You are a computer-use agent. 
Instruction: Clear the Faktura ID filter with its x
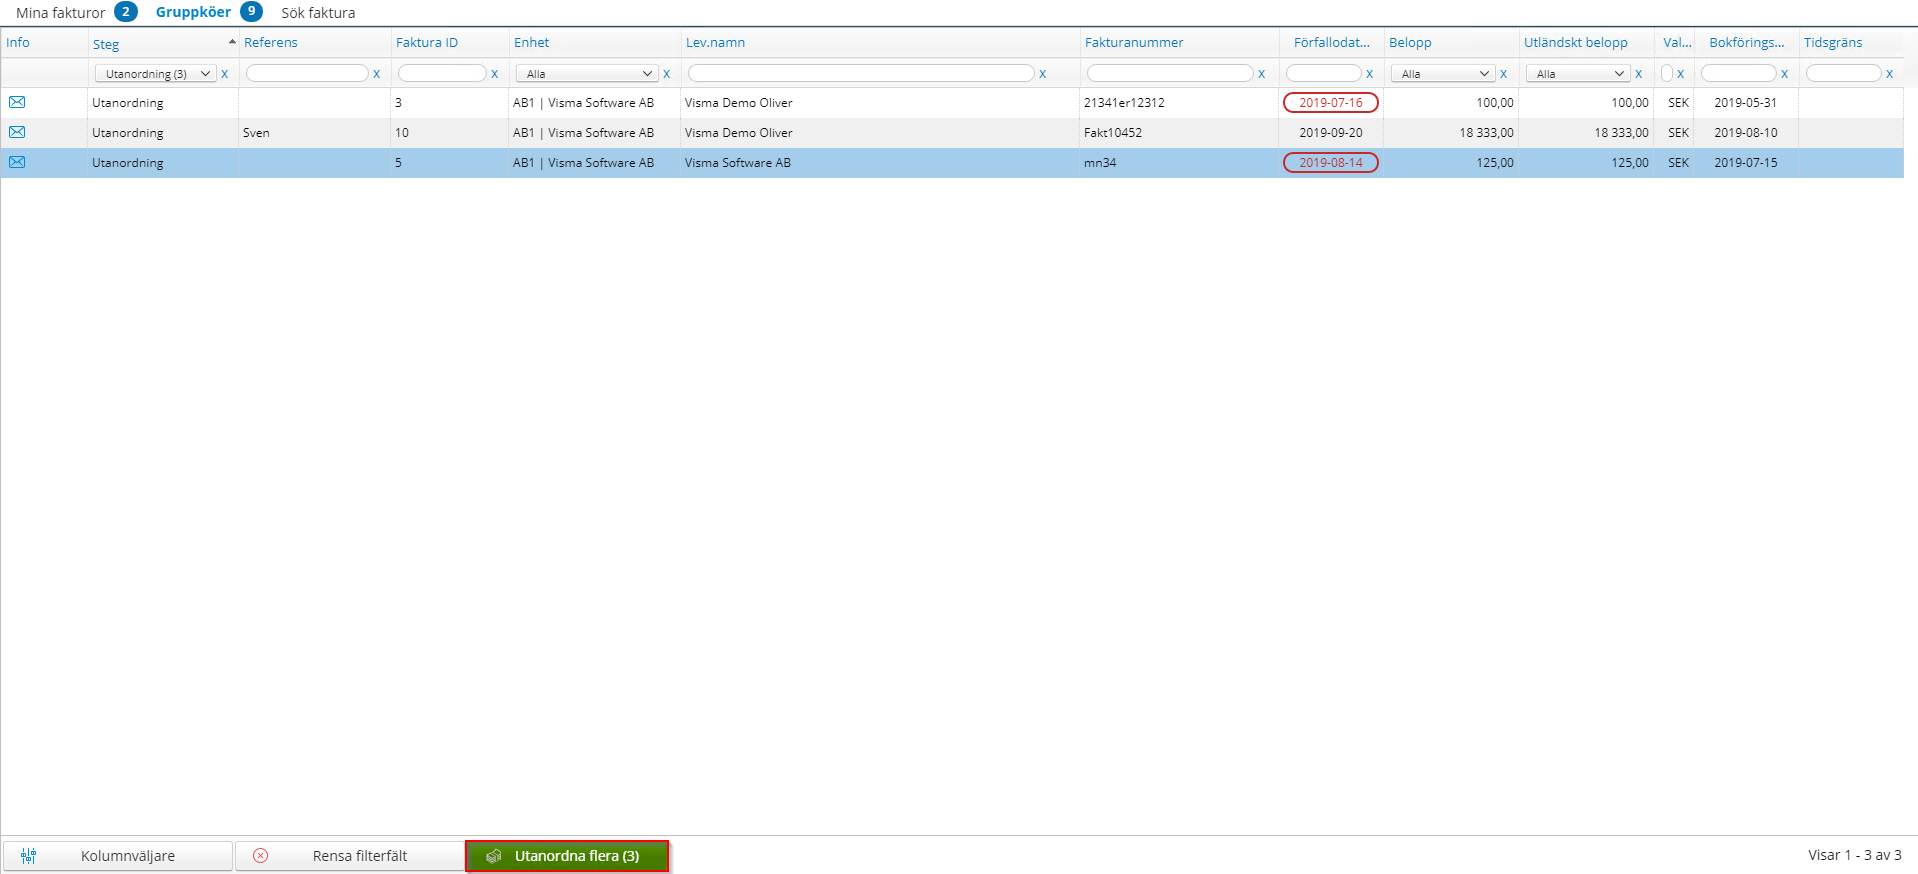click(494, 74)
